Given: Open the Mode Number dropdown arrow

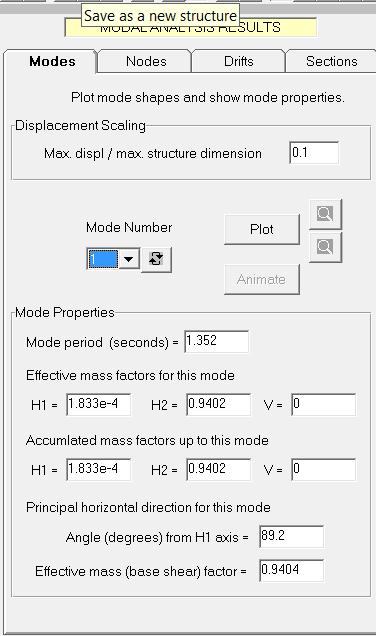Looking at the screenshot, I should 129,259.
